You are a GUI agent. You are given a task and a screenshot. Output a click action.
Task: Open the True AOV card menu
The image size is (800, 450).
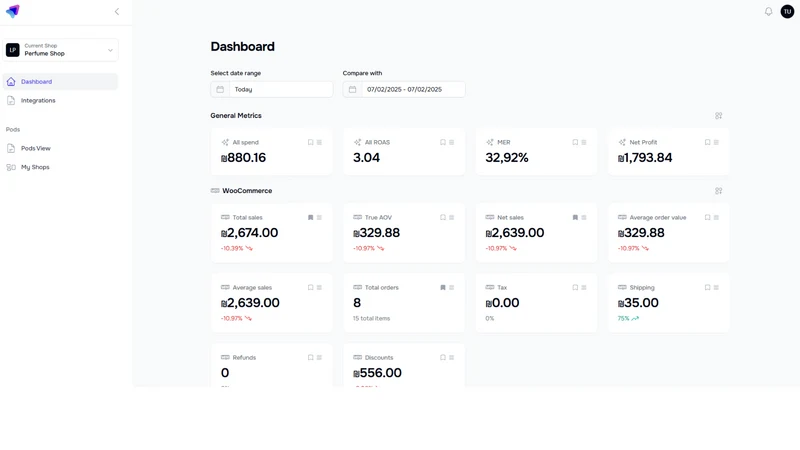click(x=452, y=217)
